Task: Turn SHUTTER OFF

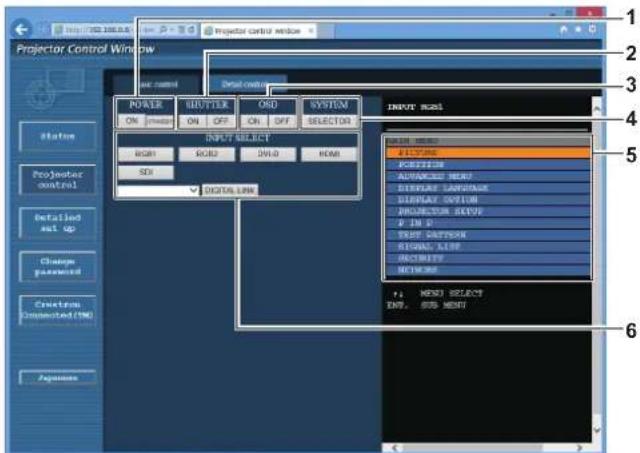Action: pos(221,121)
